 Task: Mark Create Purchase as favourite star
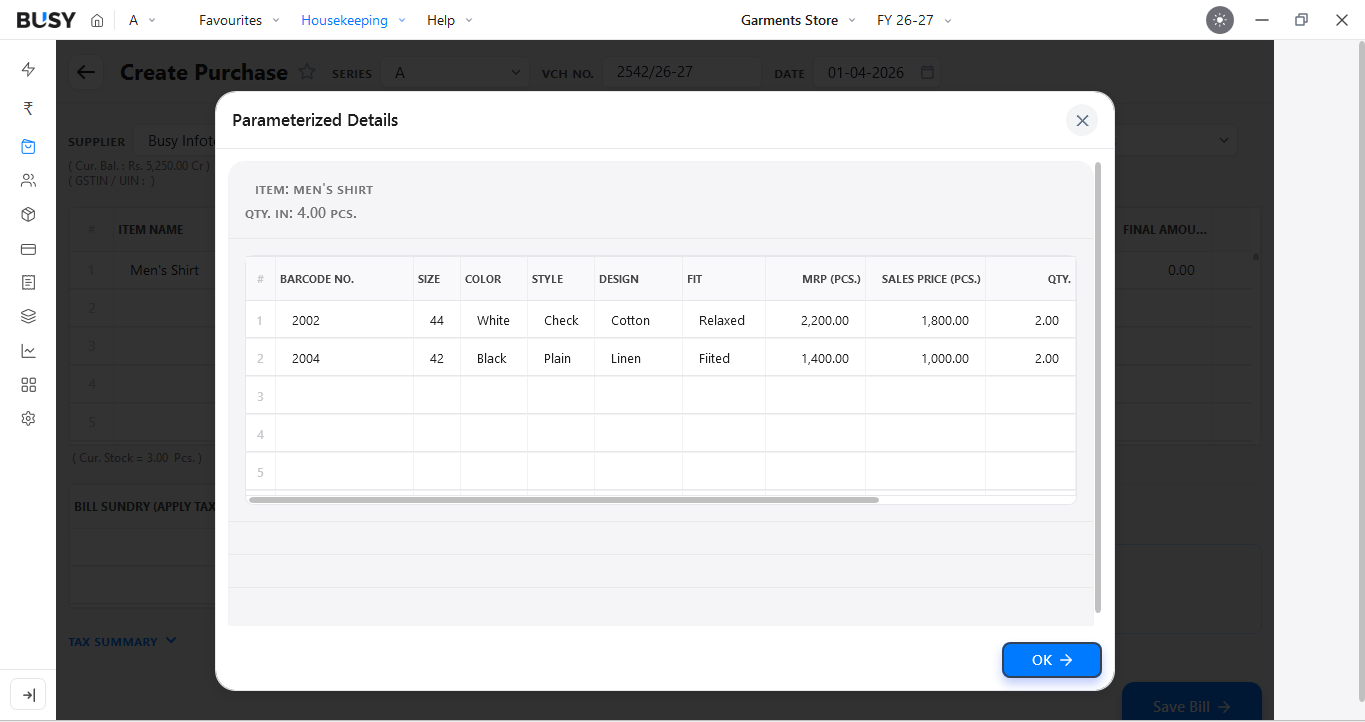click(308, 72)
